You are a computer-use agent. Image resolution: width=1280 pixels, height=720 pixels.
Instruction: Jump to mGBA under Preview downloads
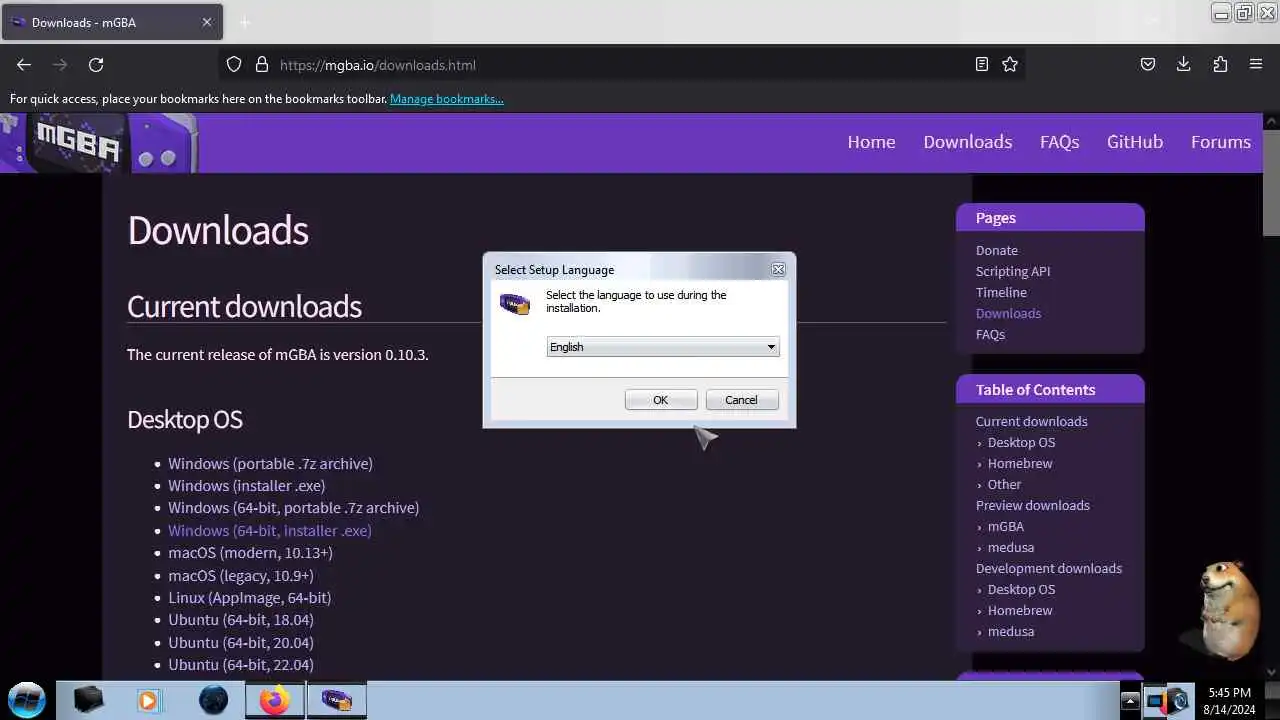(1005, 526)
